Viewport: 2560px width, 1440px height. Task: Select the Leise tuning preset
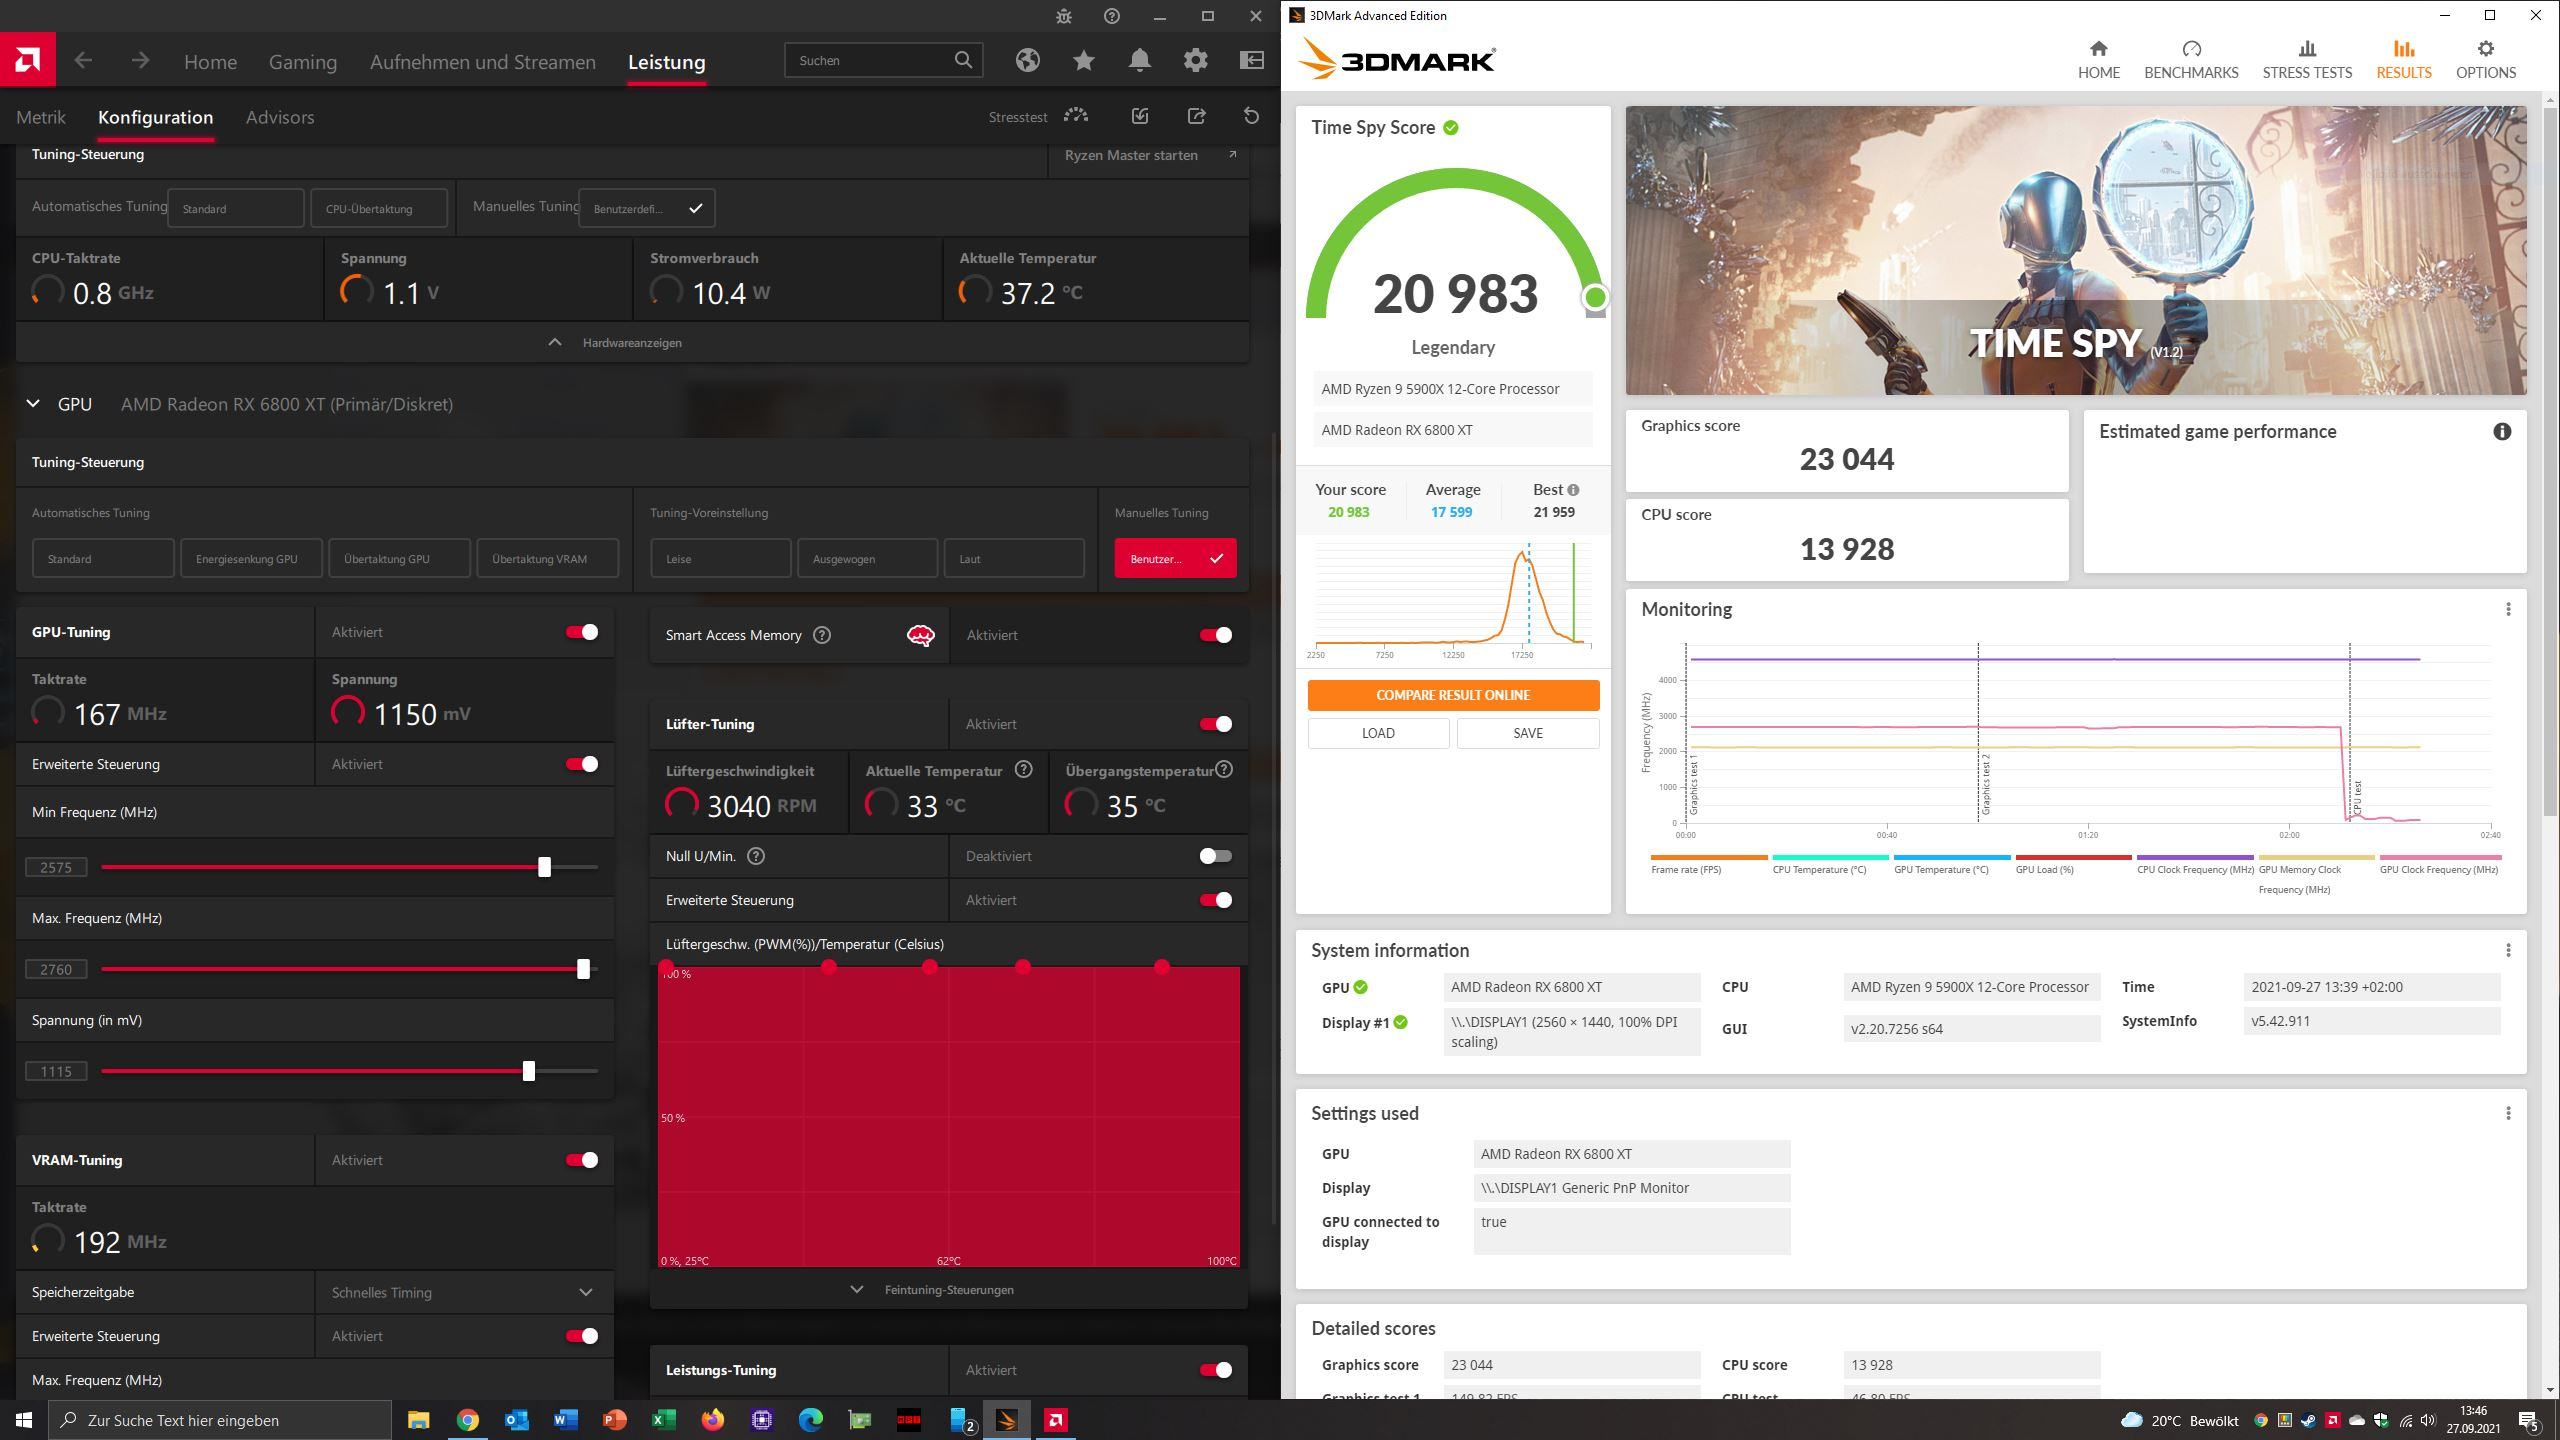(720, 558)
